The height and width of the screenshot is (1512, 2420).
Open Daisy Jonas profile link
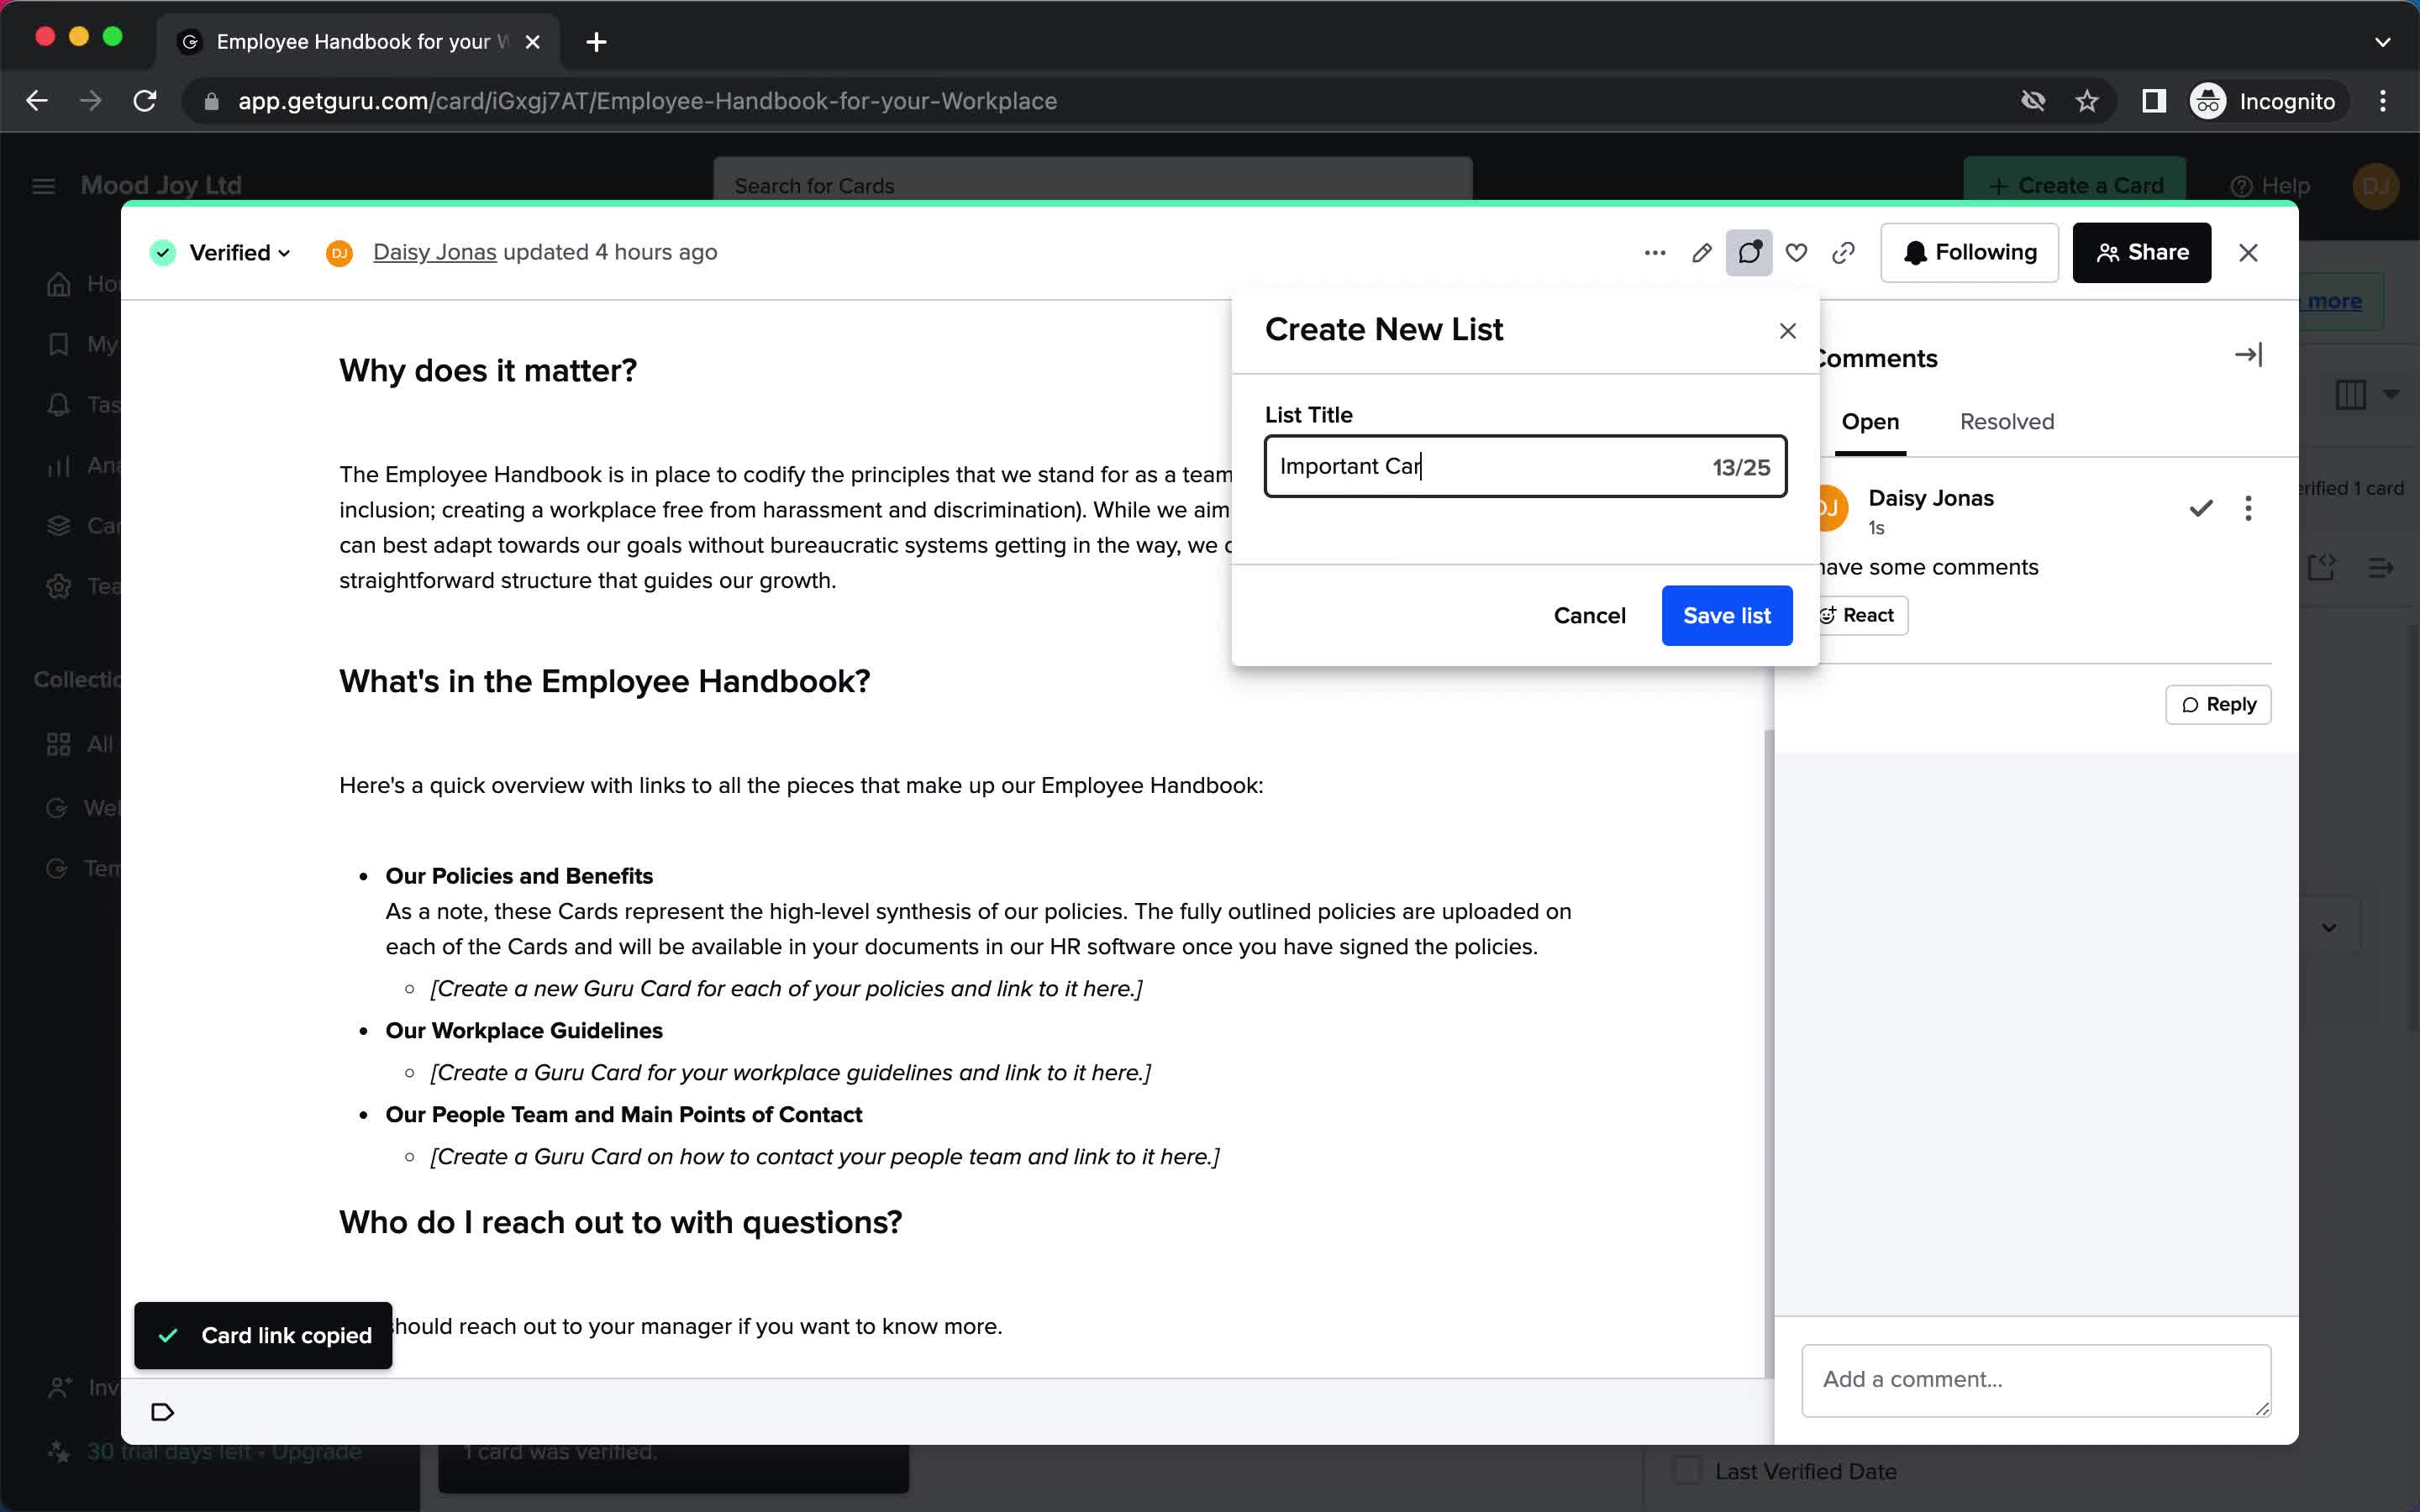(434, 253)
